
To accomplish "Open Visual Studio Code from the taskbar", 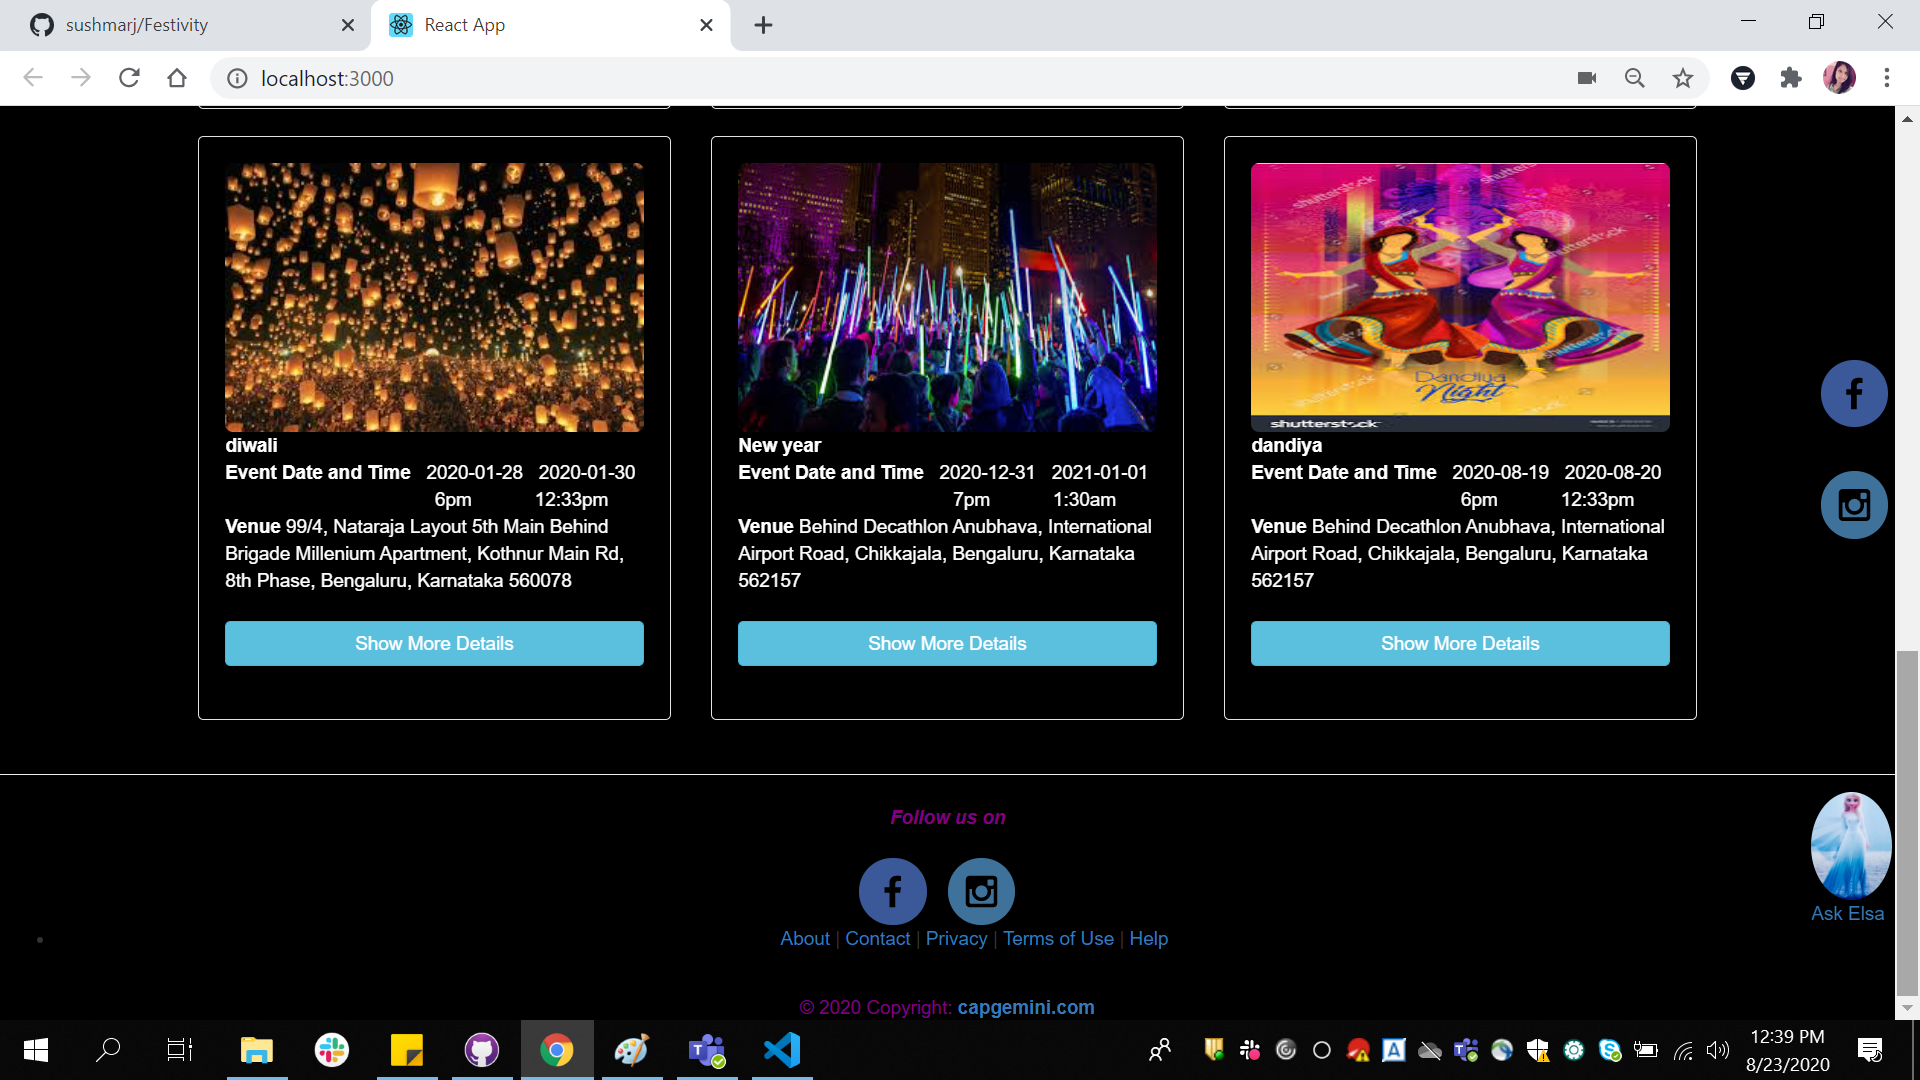I will 782,1050.
